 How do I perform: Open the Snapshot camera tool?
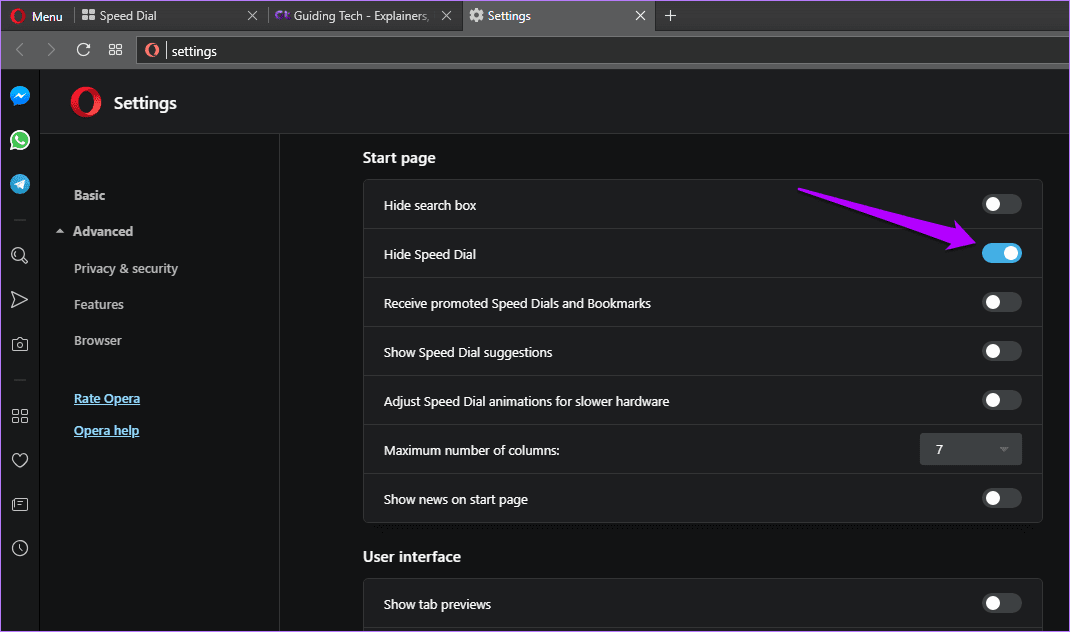[x=20, y=344]
